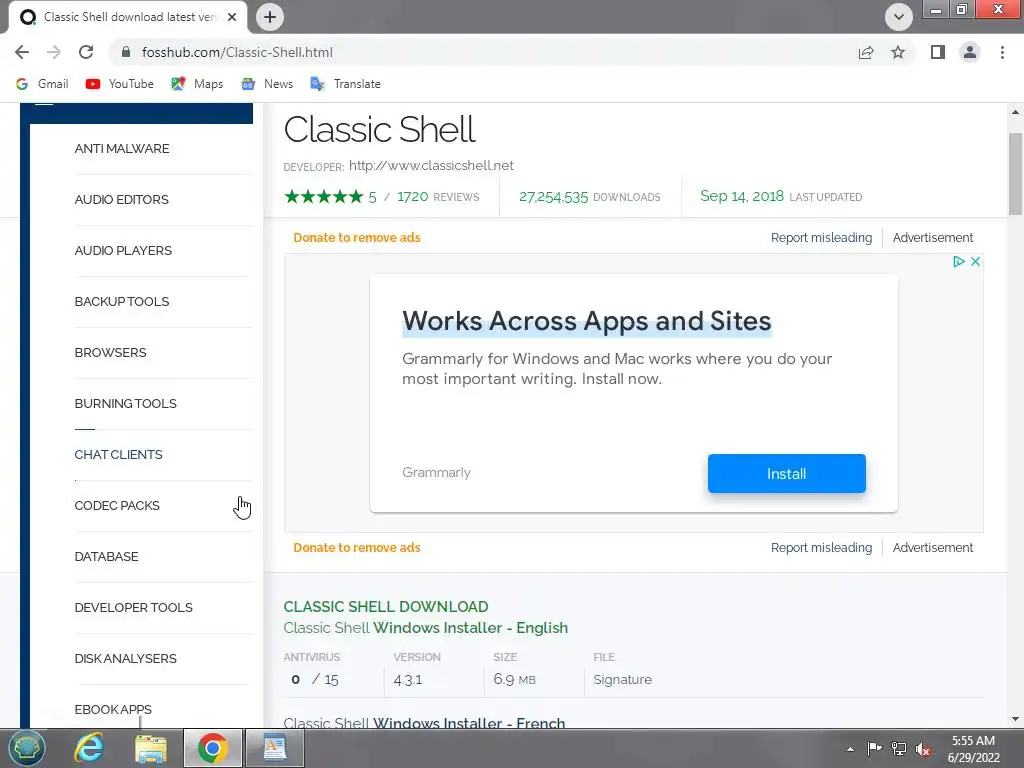Screen dimensions: 1024x768
Task: Click Report misleading above the ad
Action: pos(821,238)
